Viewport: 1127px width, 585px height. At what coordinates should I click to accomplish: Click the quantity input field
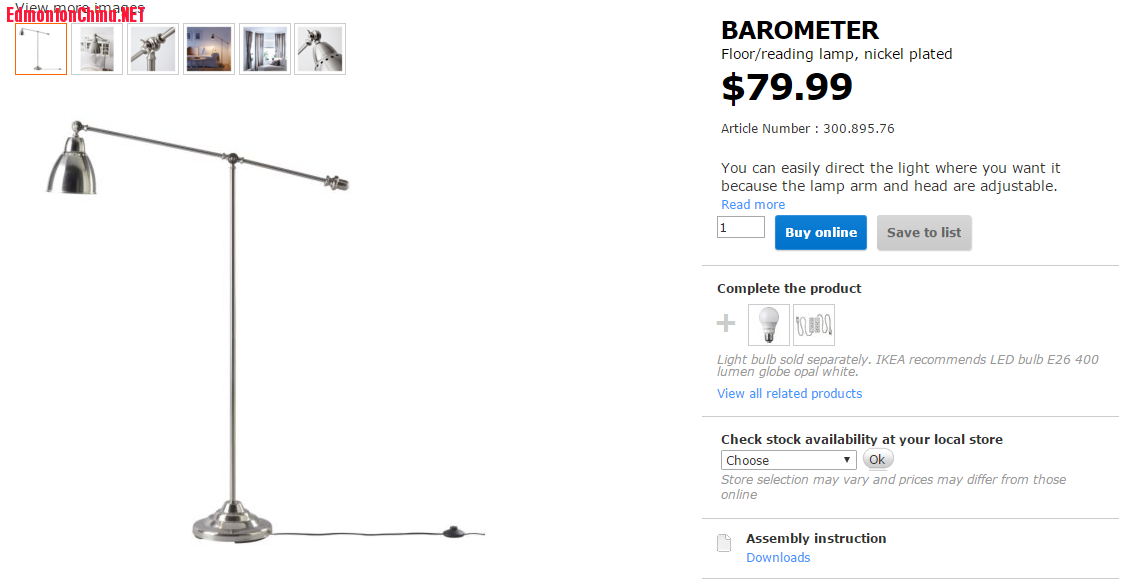740,228
